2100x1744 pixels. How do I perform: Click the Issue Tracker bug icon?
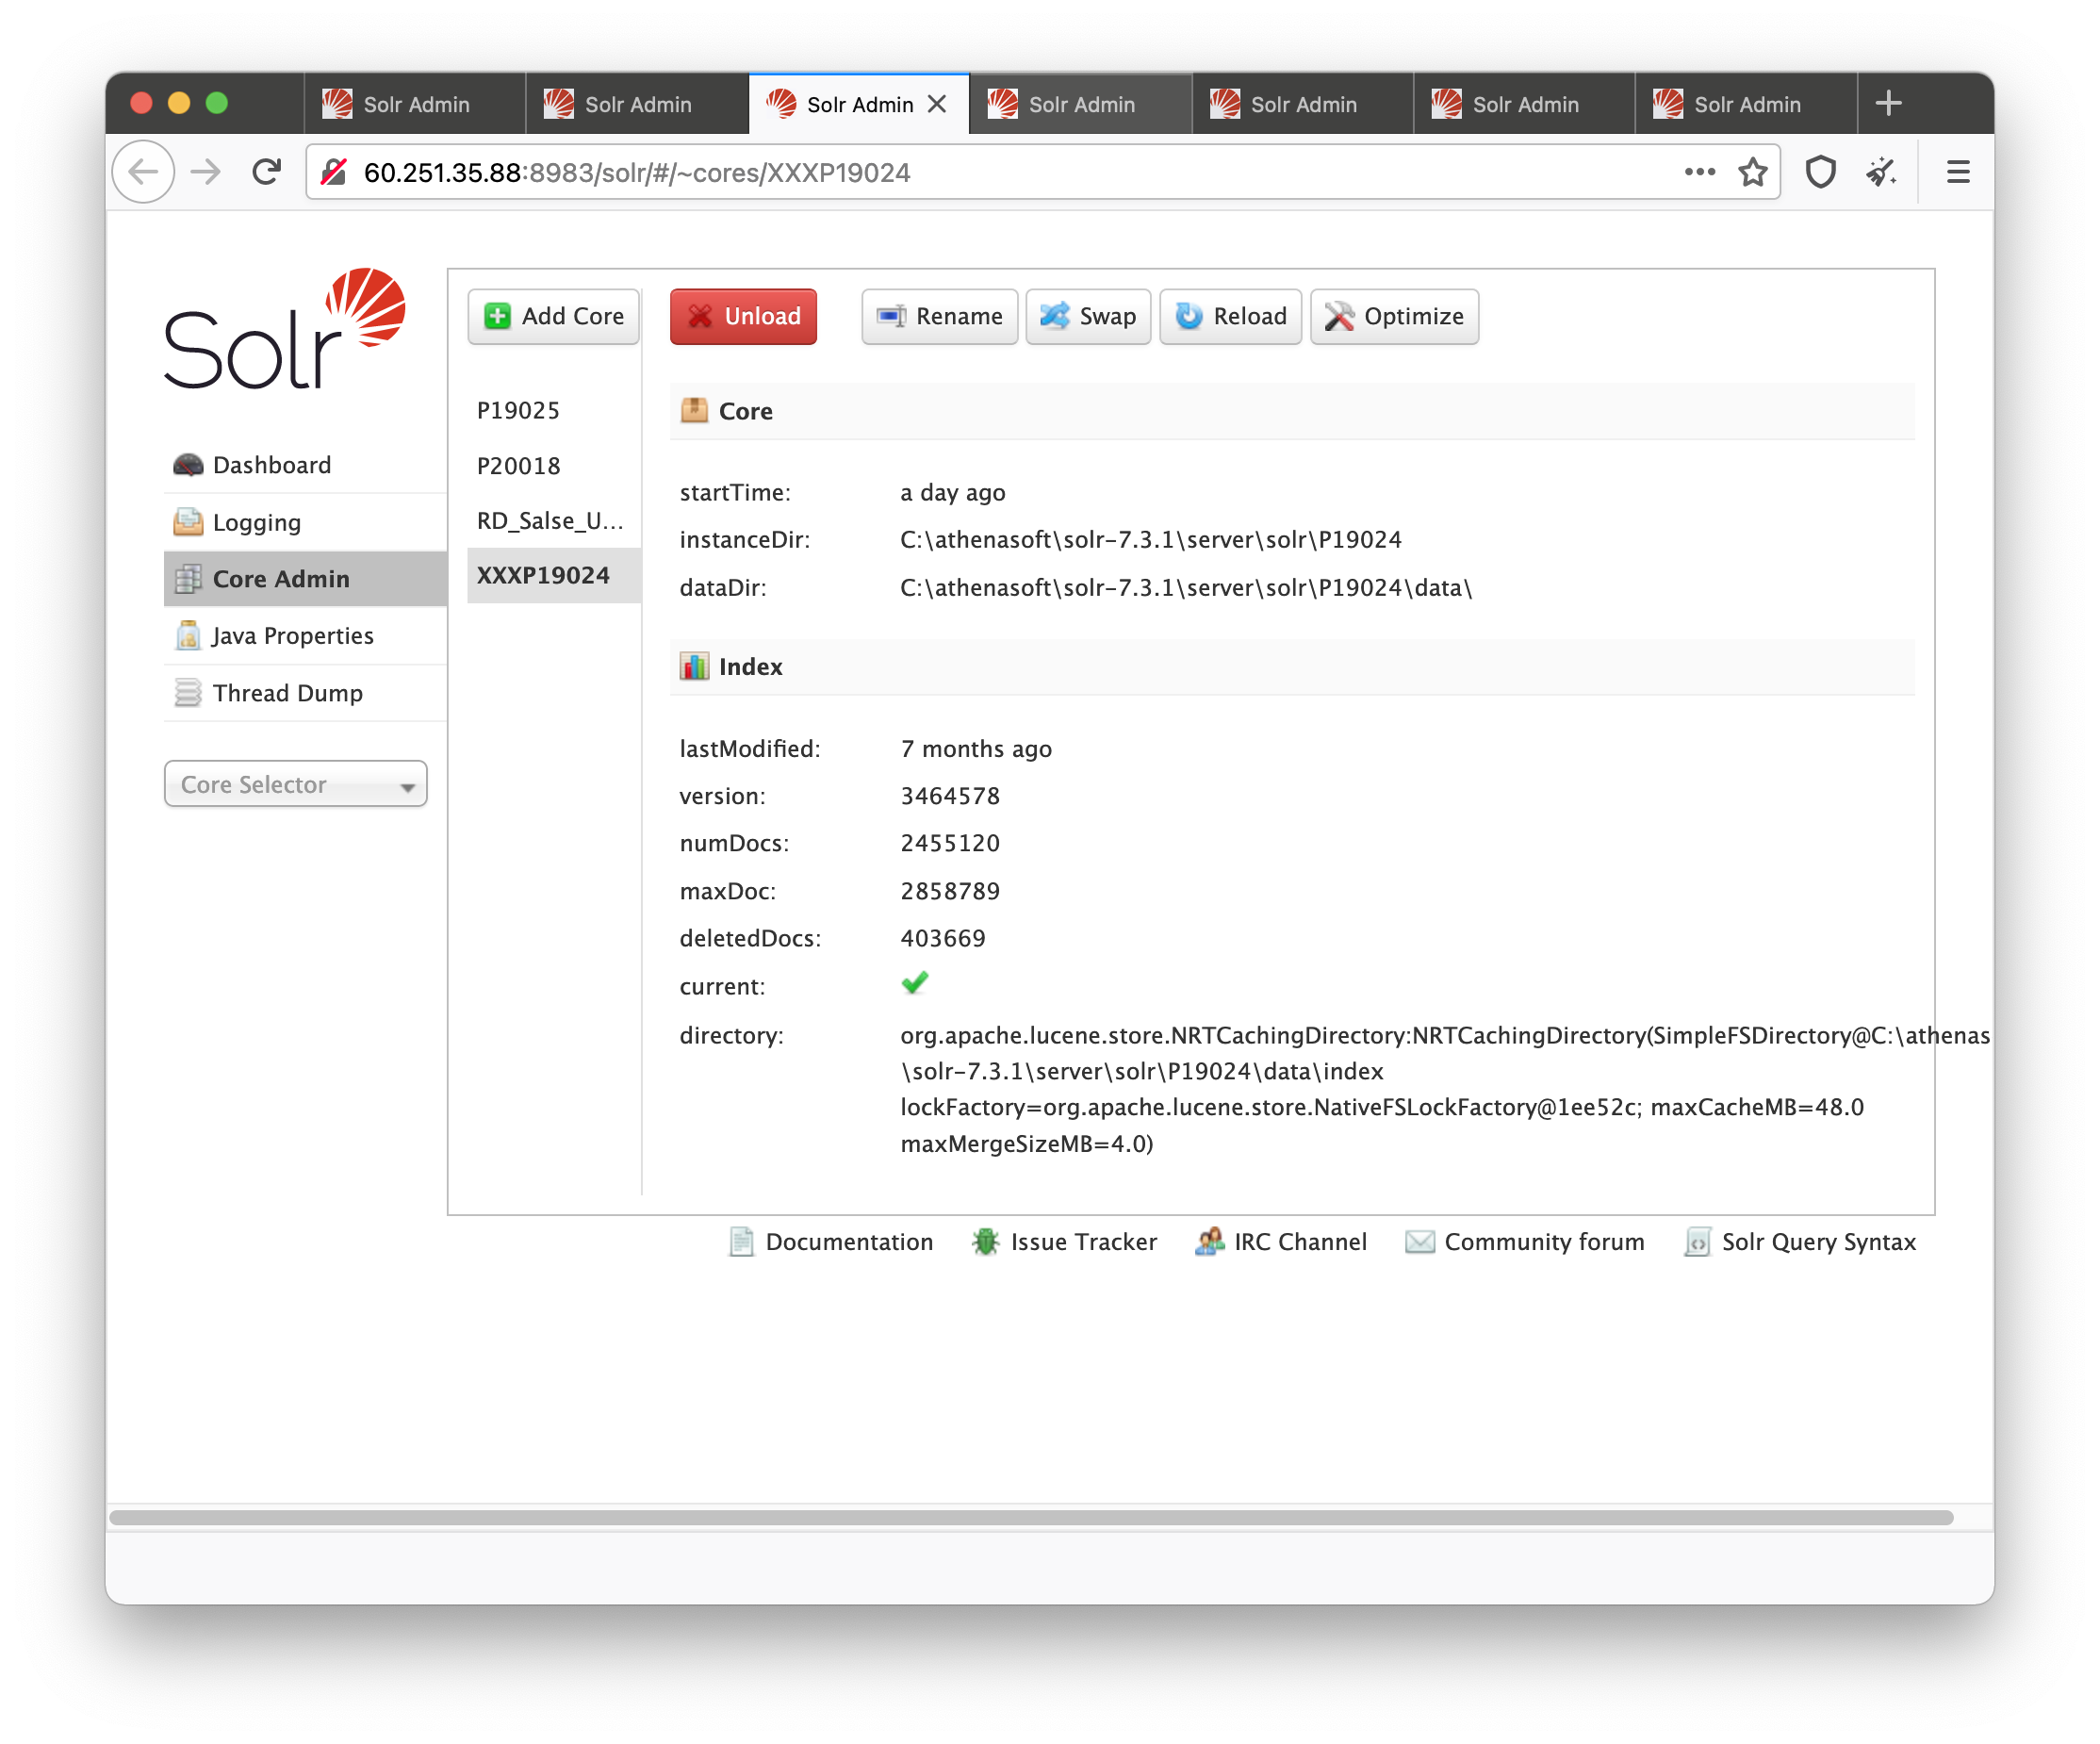(x=986, y=1241)
